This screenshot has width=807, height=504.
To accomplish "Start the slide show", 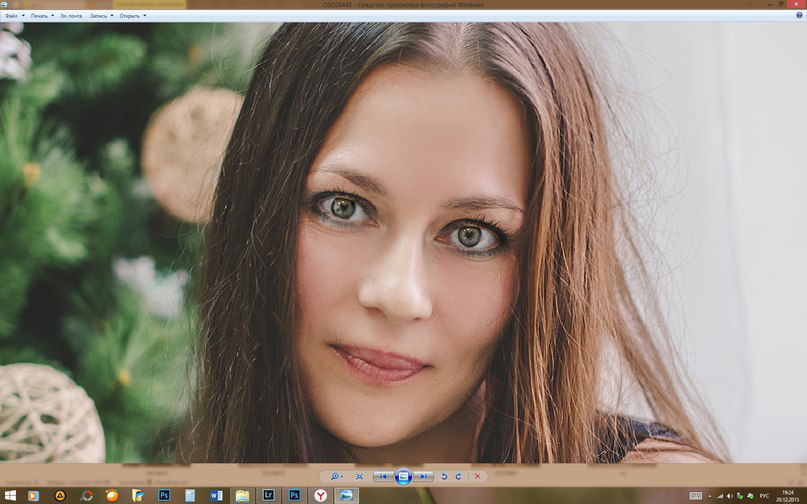I will tap(403, 477).
